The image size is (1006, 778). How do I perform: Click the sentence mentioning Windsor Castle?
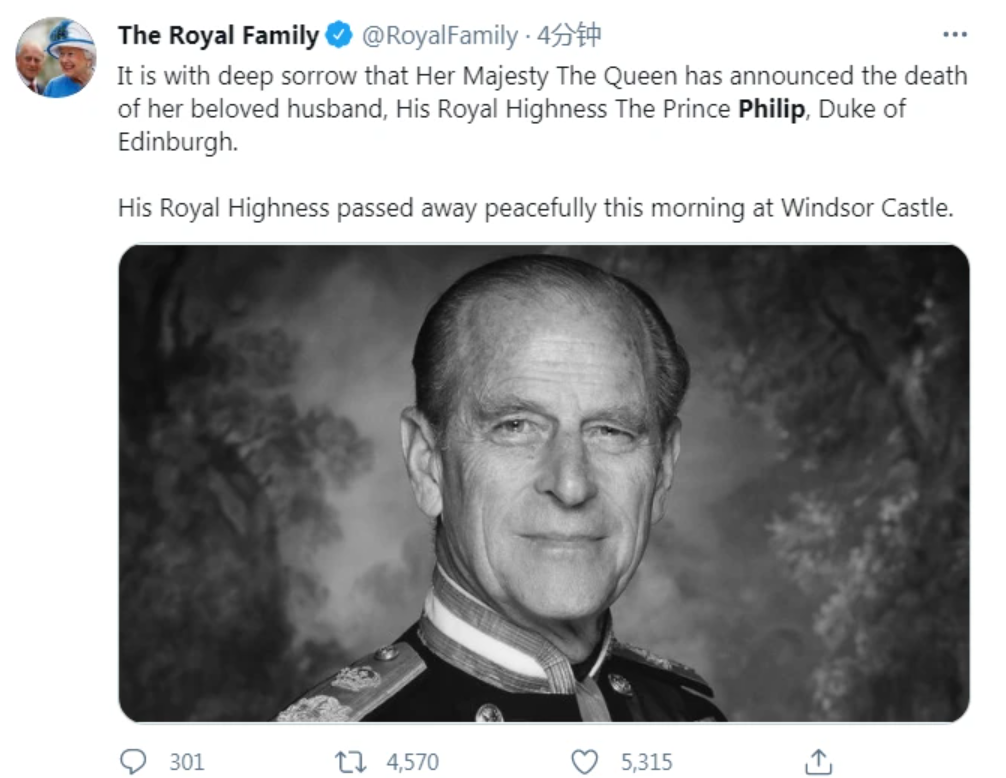tap(535, 207)
